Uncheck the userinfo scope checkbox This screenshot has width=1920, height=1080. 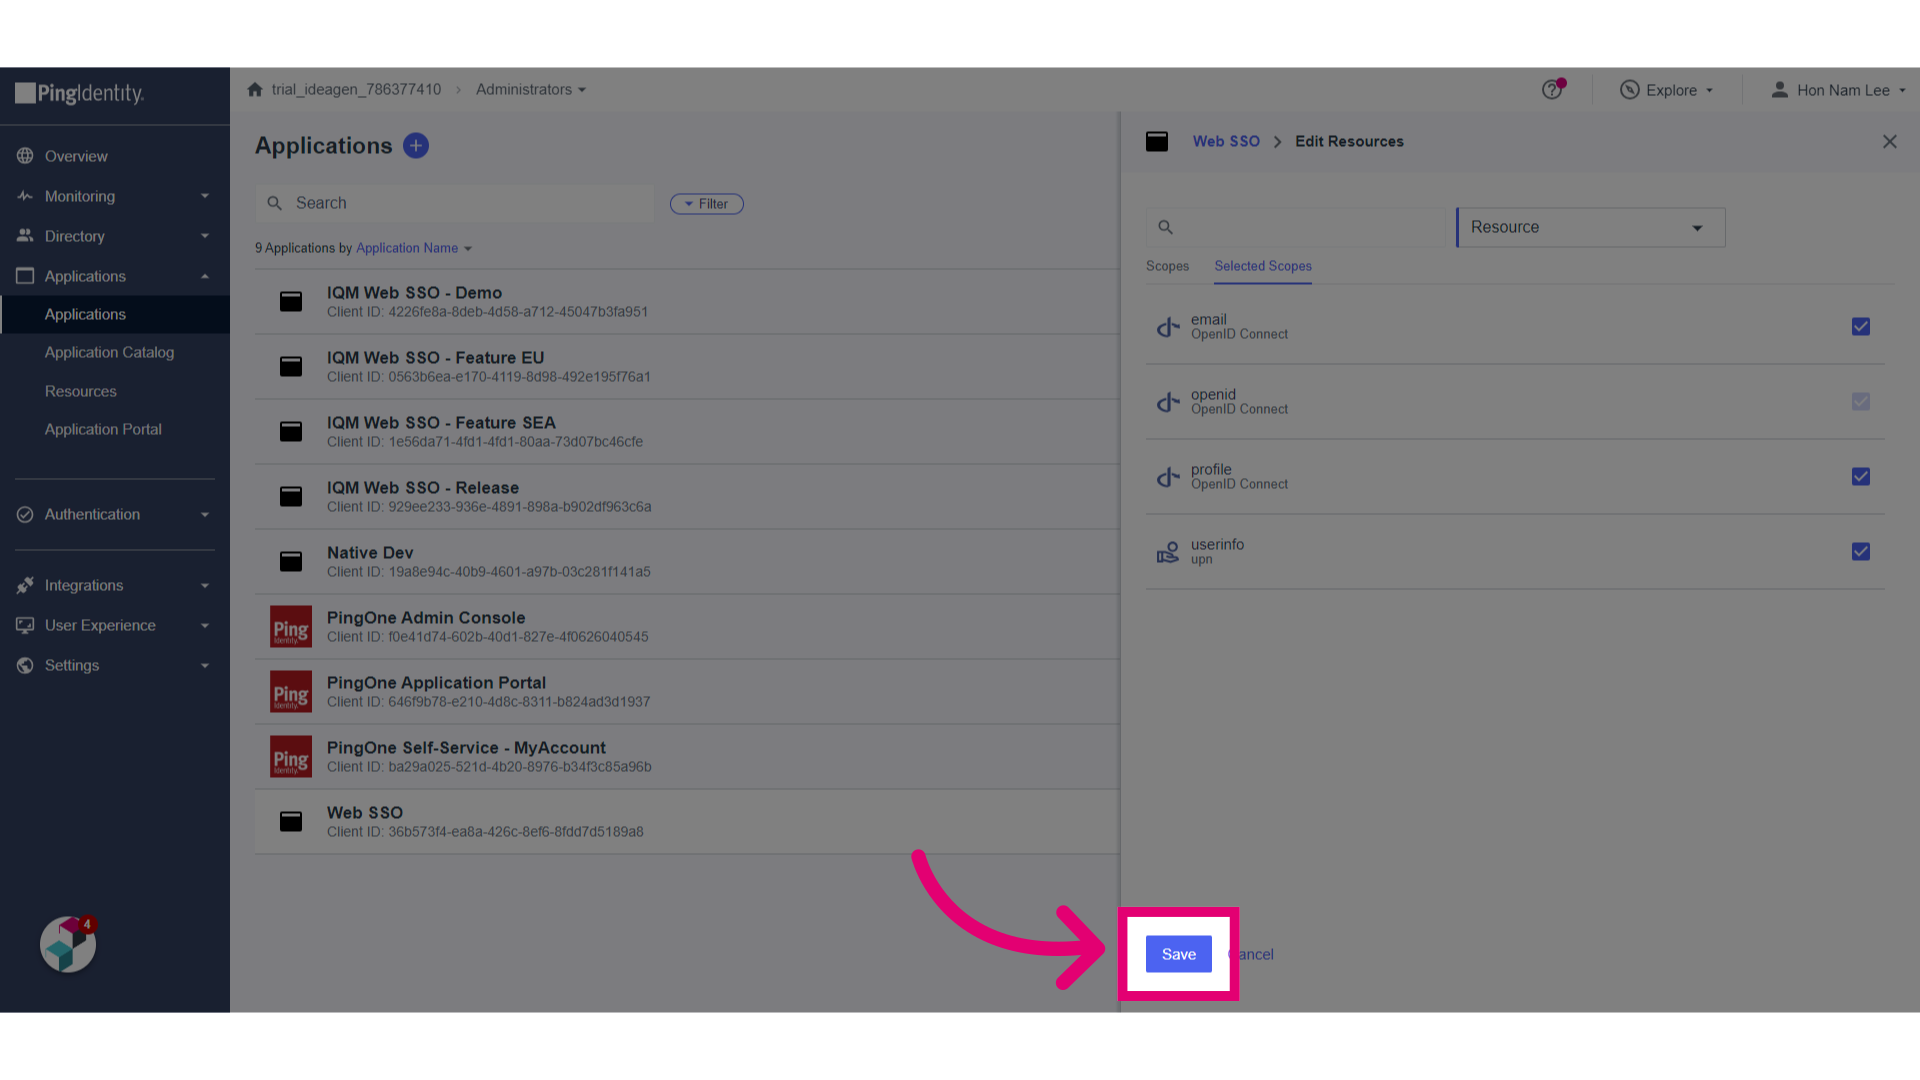[x=1861, y=552]
